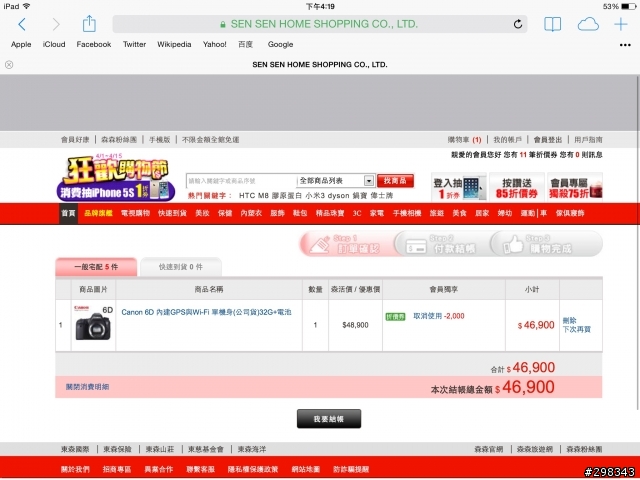Select 手機相機 in the nav bar
Screen dimensions: 640x480
(x=407, y=213)
